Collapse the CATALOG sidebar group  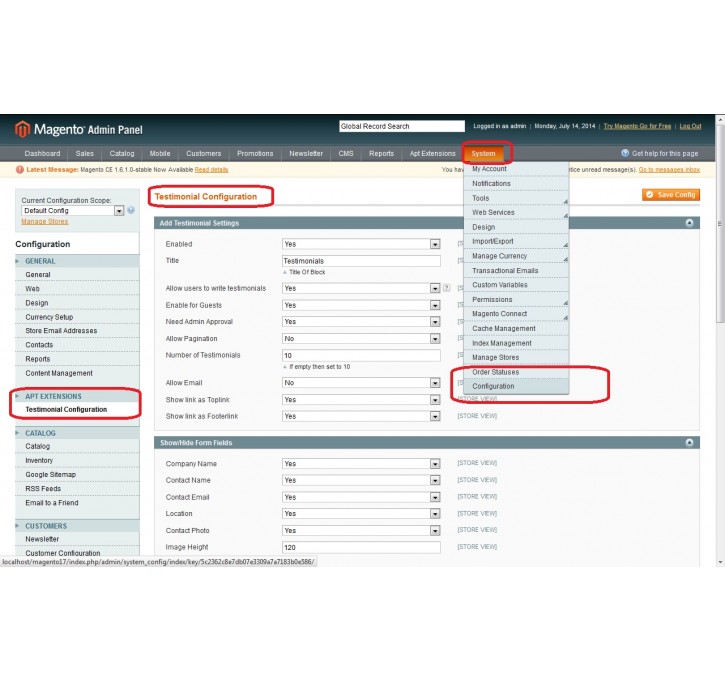point(77,433)
